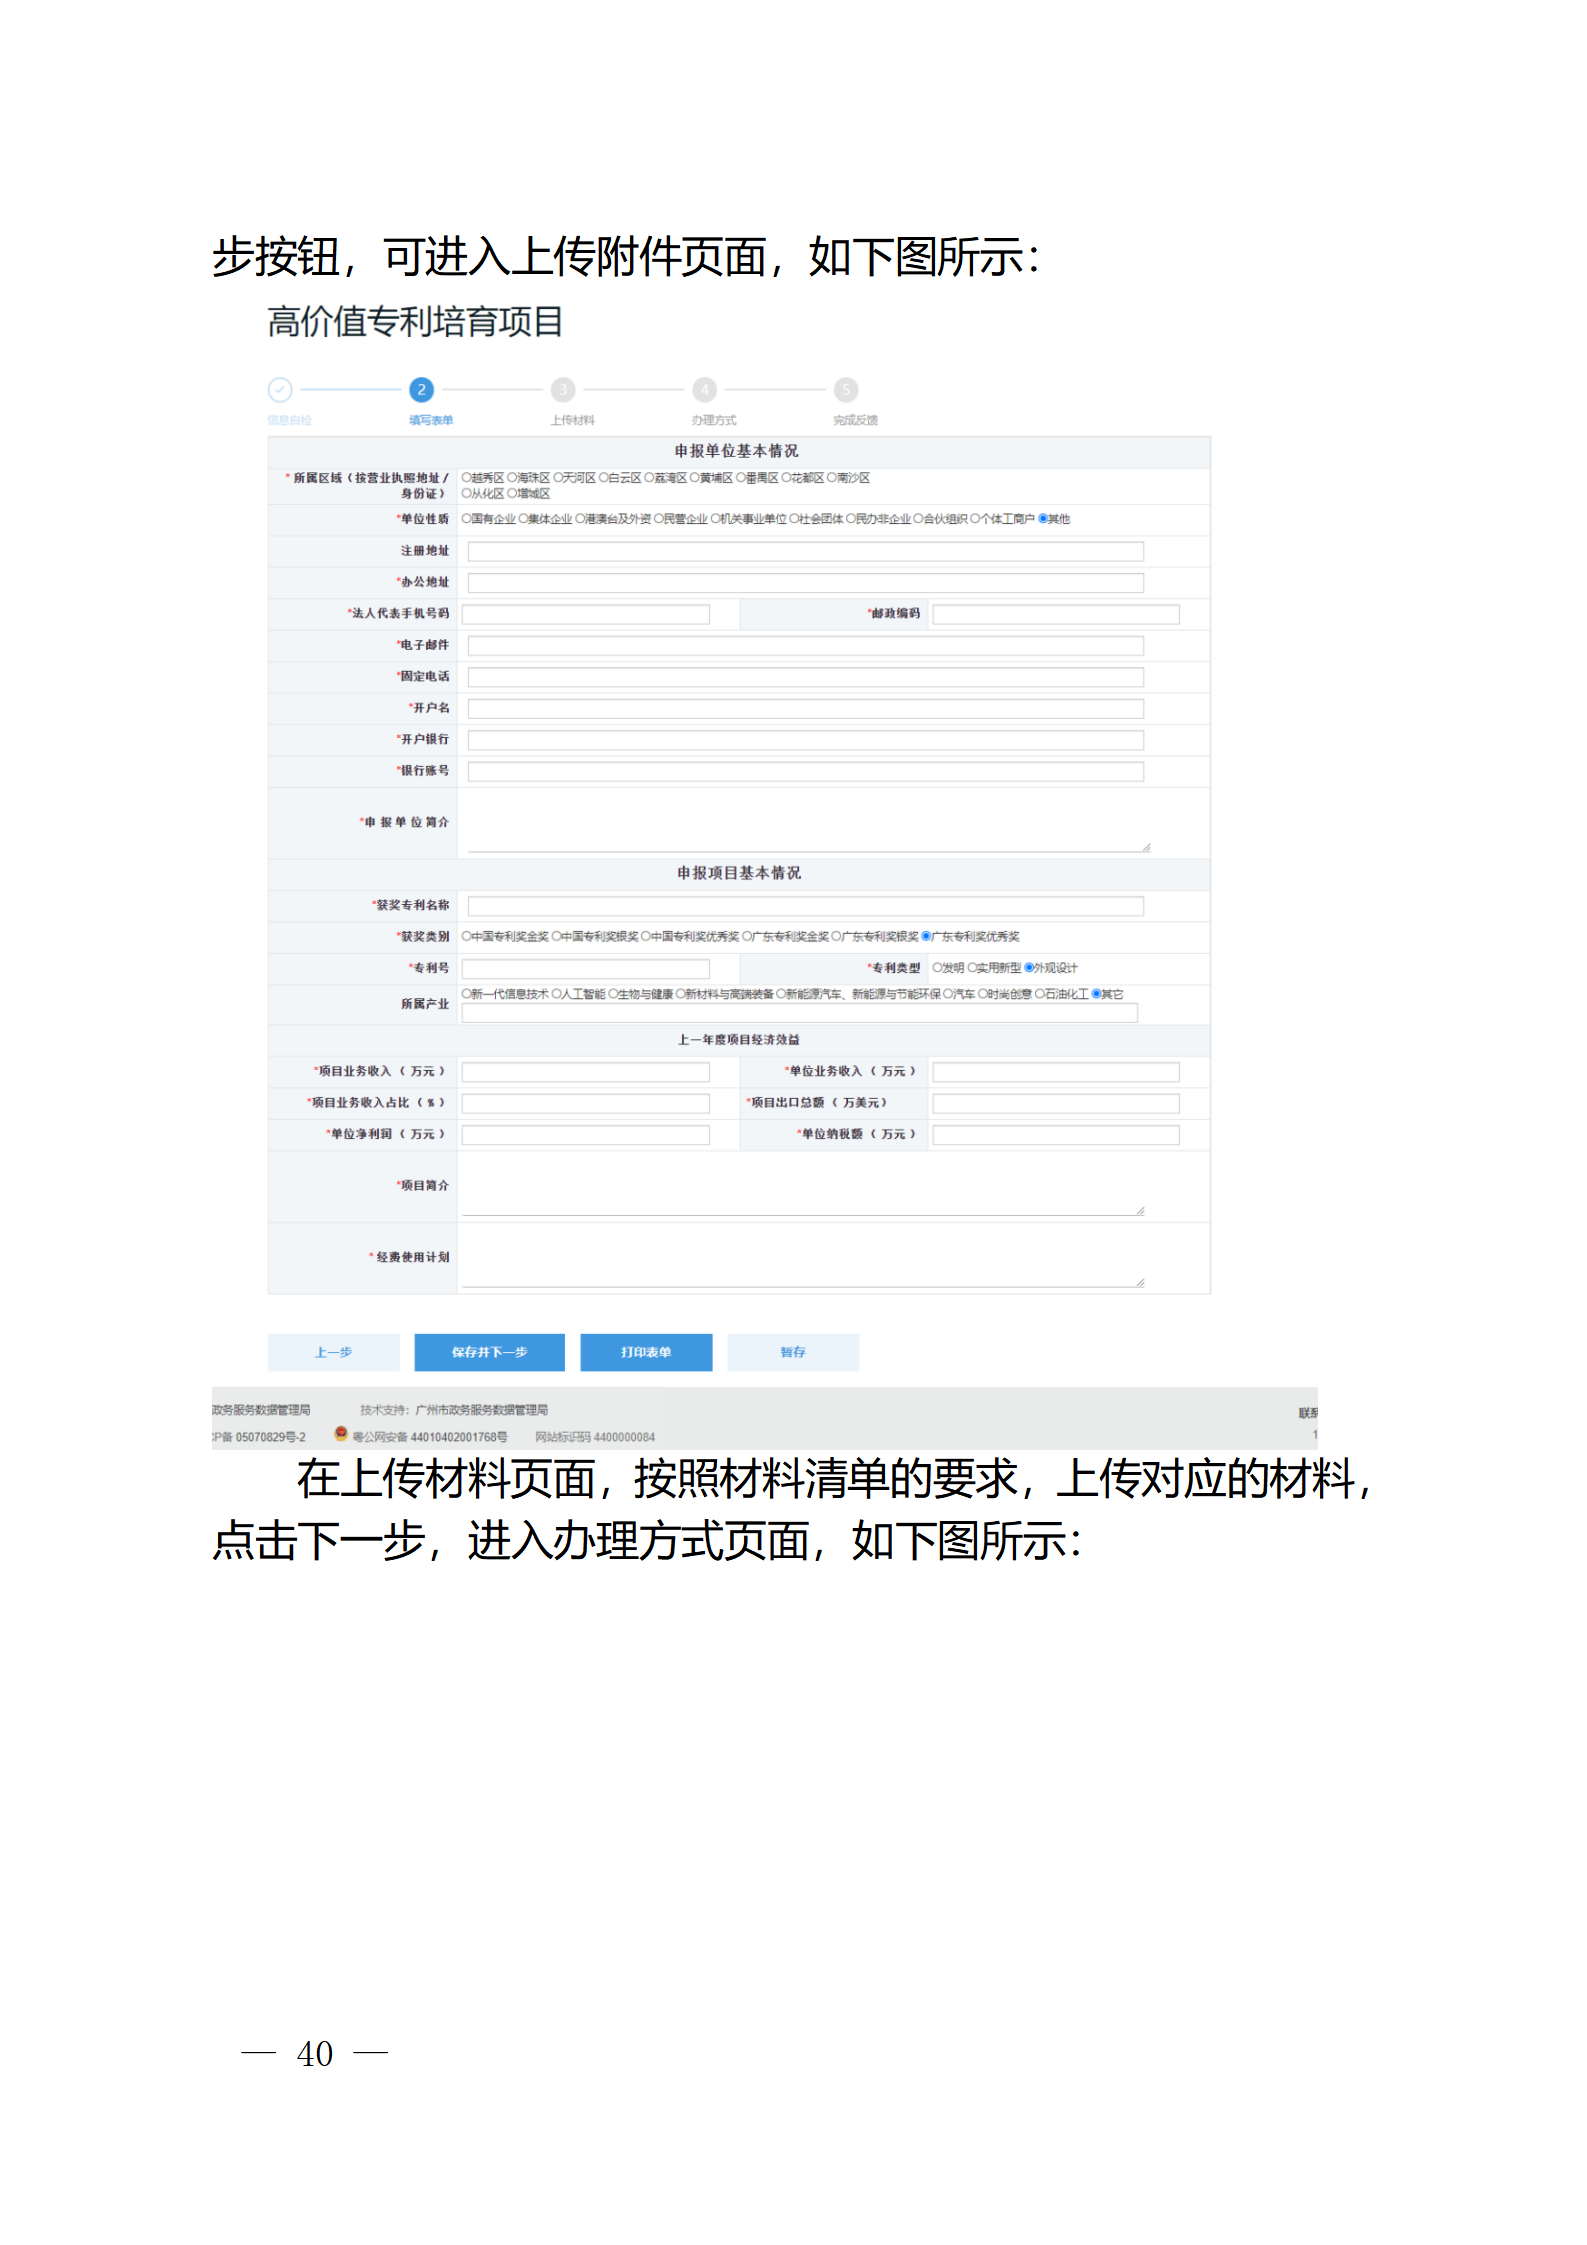
Task: Click the 粤公网安备 44010402001768号 link
Action: click(x=429, y=1437)
